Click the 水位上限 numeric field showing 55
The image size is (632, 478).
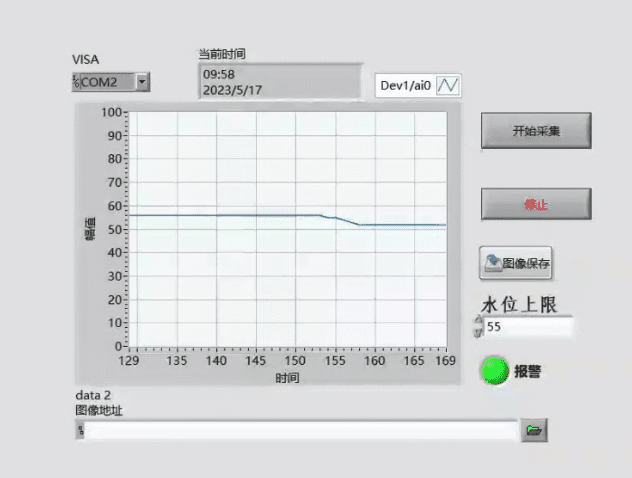(528, 326)
